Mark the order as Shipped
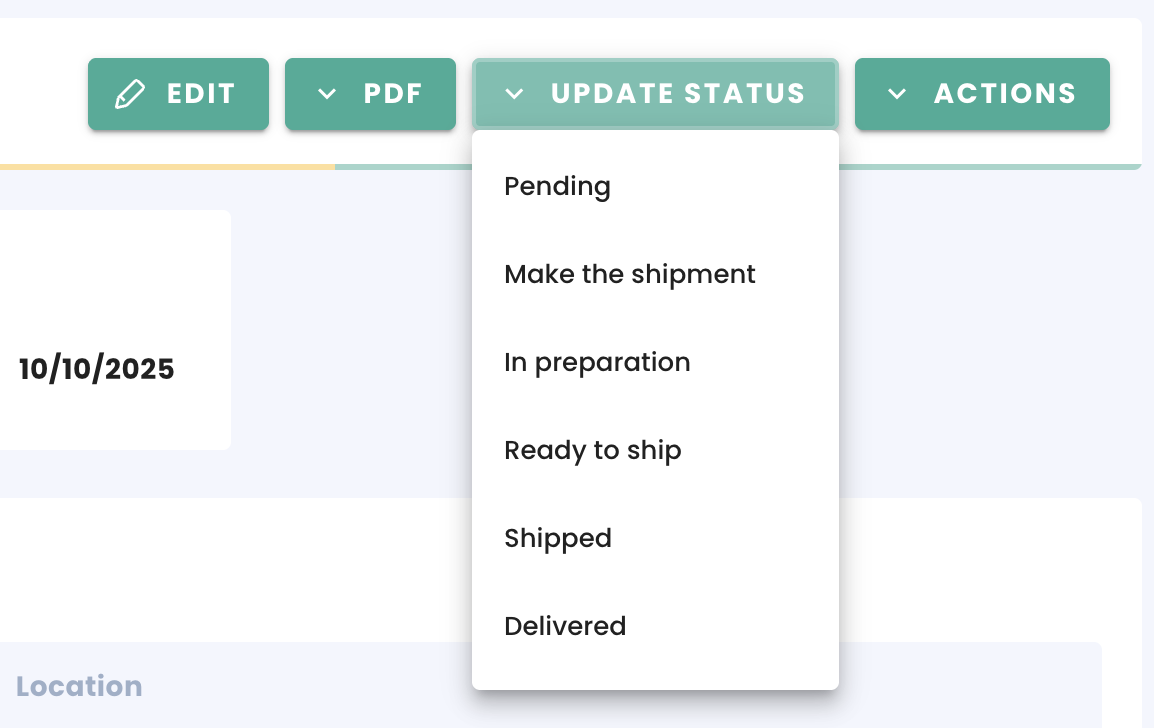1154x728 pixels. (x=558, y=539)
